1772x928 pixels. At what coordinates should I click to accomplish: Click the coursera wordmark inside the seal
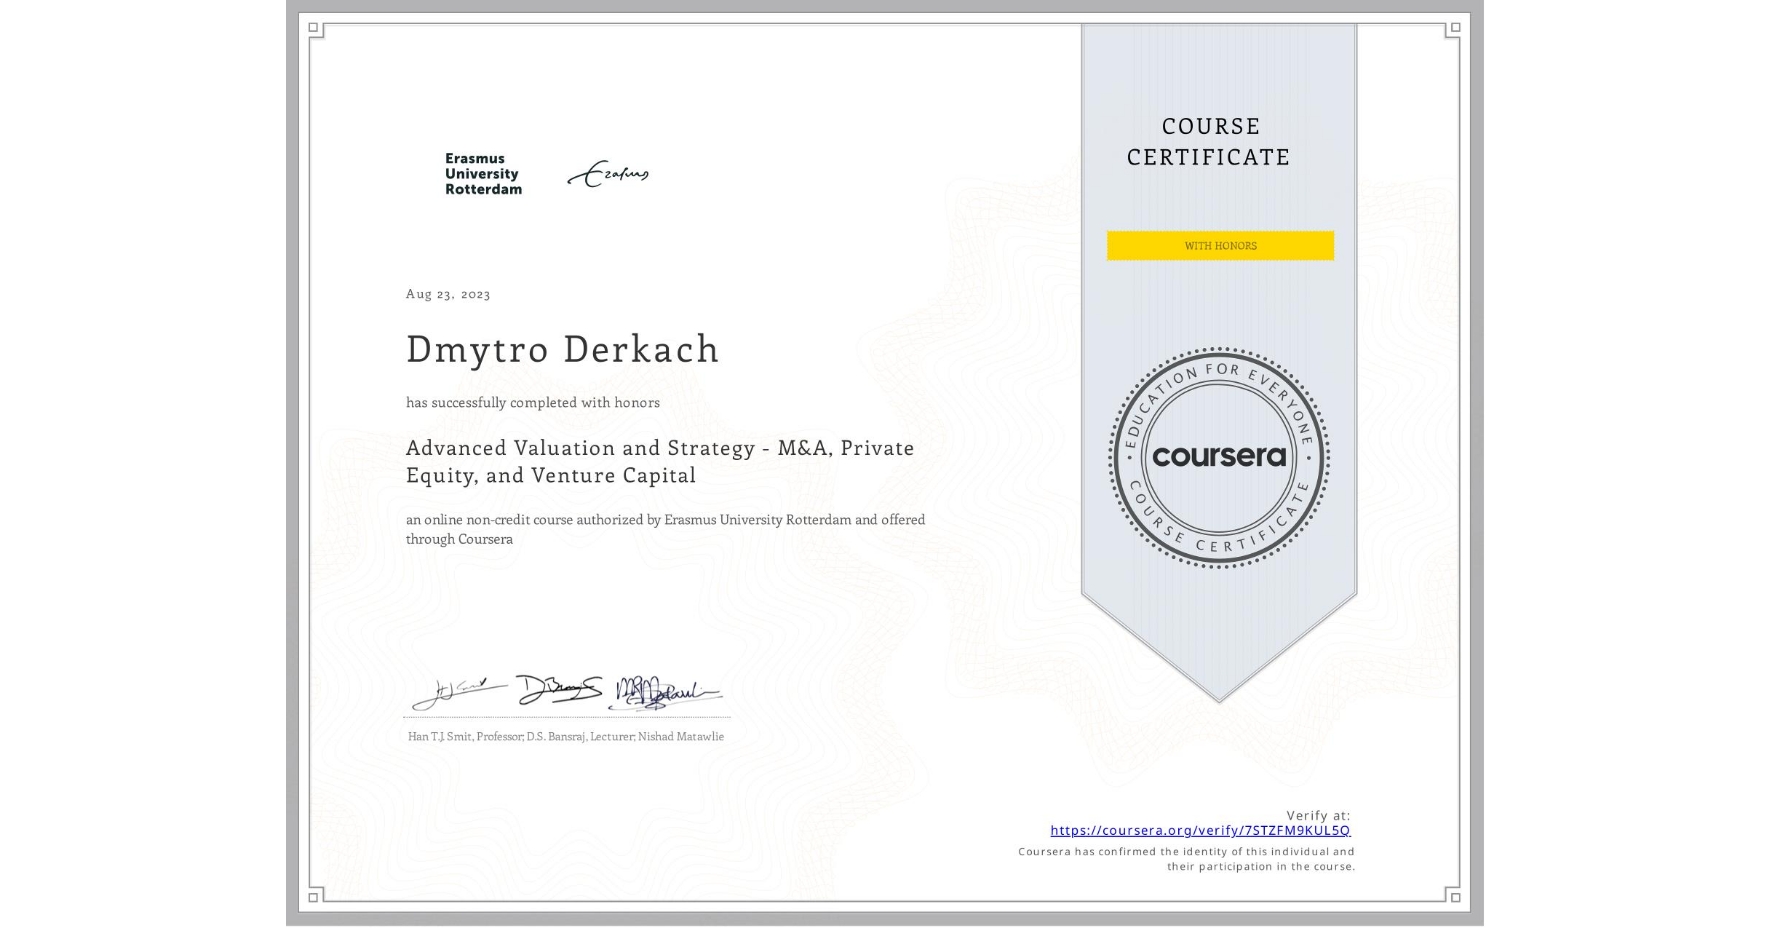[x=1220, y=457]
